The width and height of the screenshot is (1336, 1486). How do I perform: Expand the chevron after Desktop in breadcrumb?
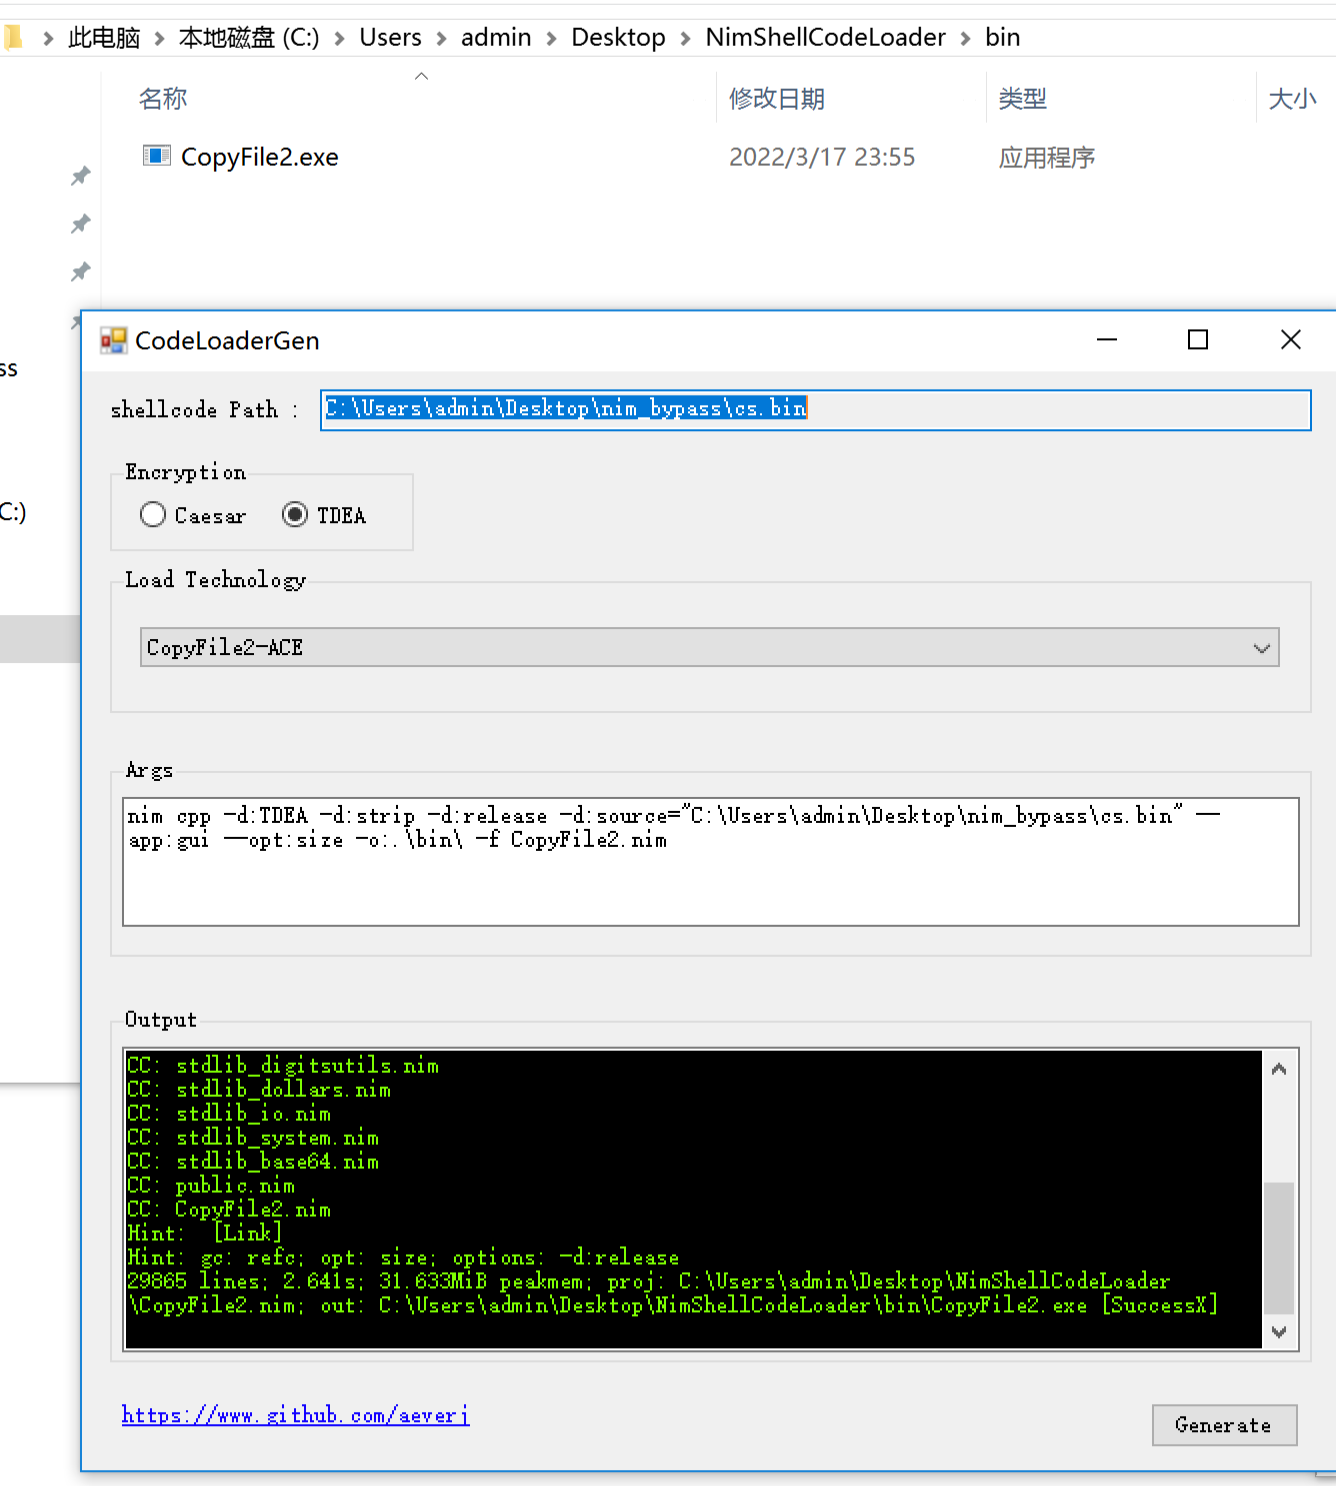coord(686,39)
